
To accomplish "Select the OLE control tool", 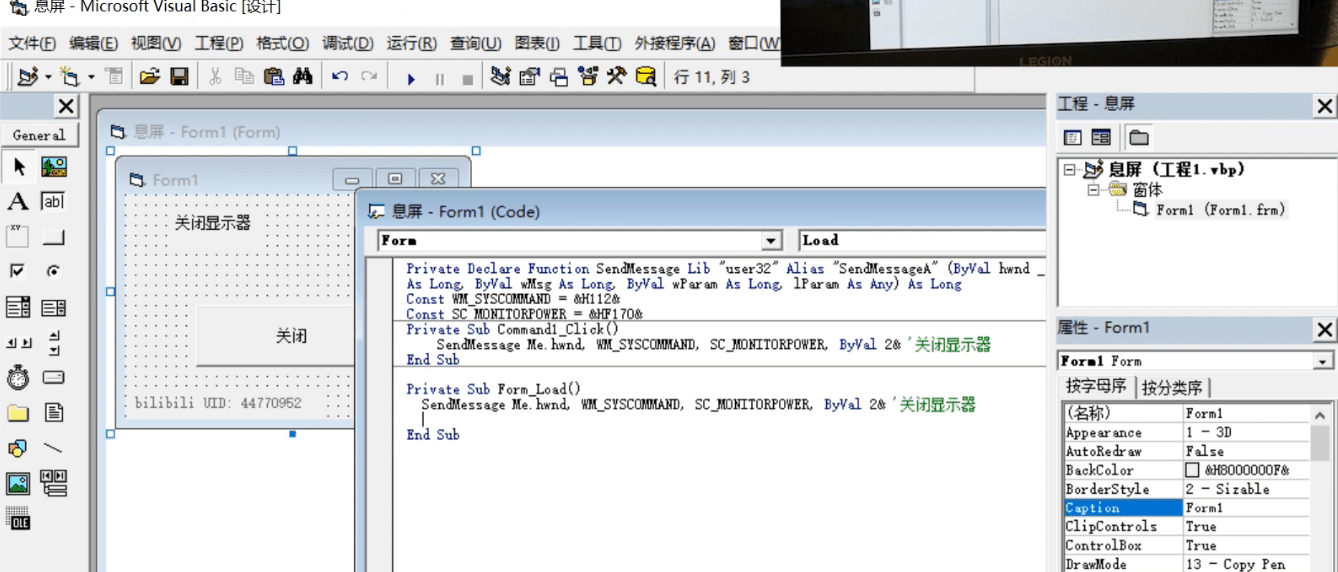I will point(18,518).
